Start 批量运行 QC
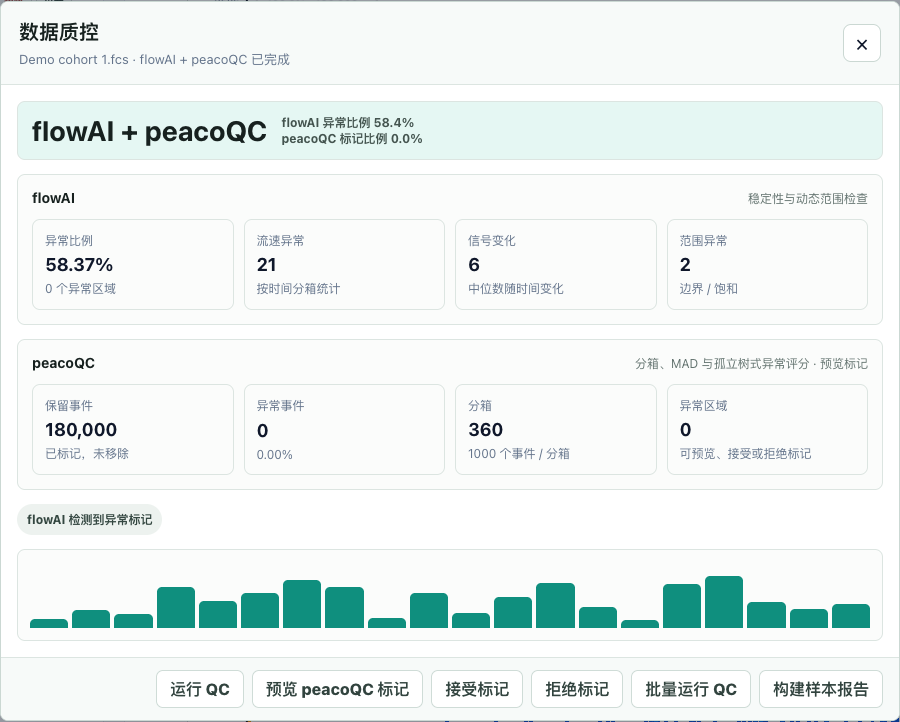Viewport: 900px width, 722px height. pos(690,689)
